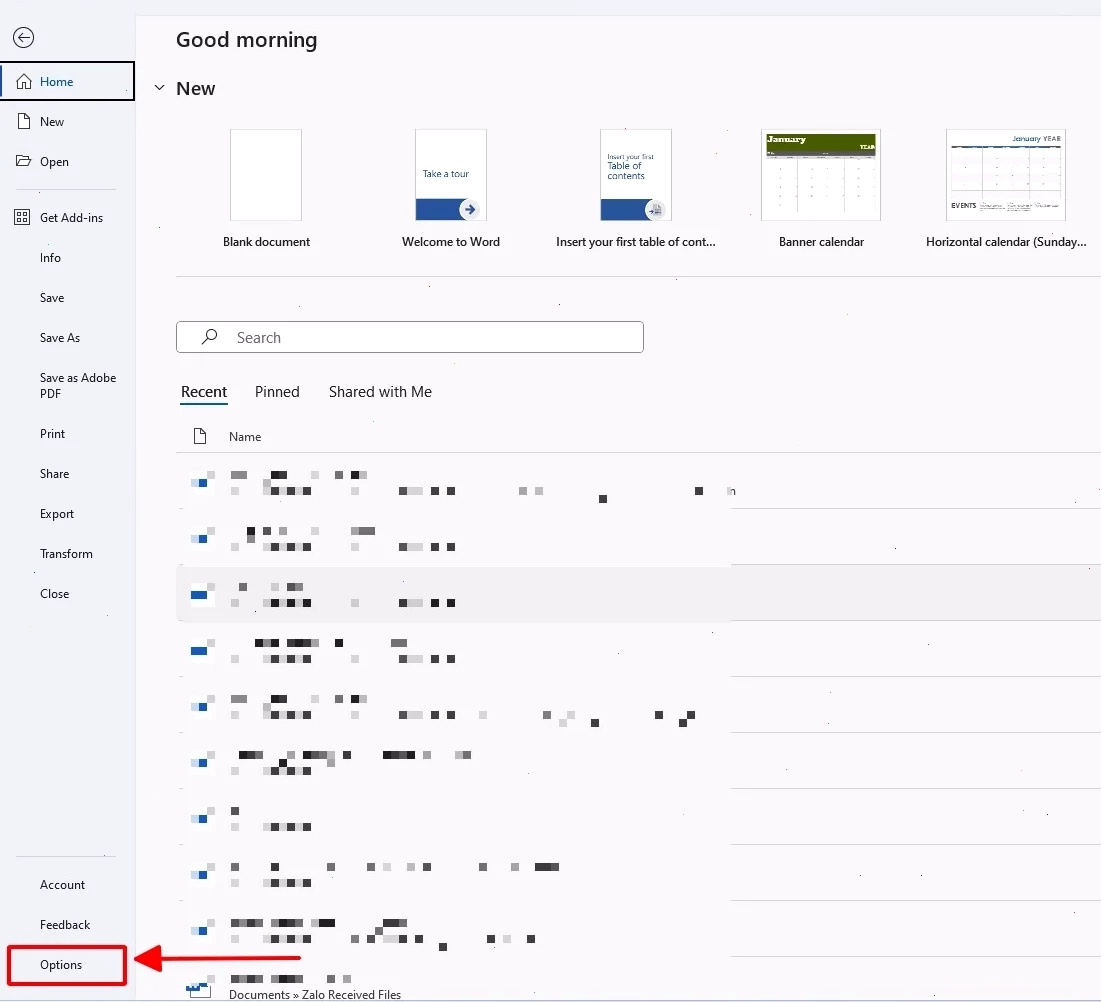The height and width of the screenshot is (1002, 1101).
Task: Click the New document page icon
Action: [23, 121]
